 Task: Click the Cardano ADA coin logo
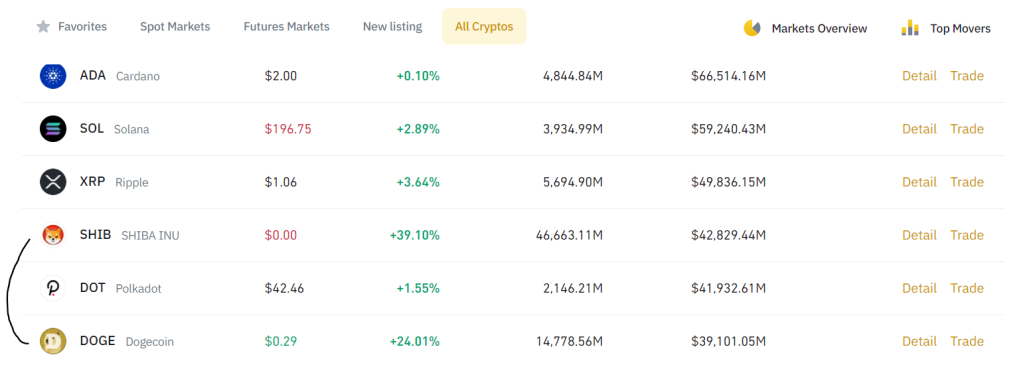point(53,76)
